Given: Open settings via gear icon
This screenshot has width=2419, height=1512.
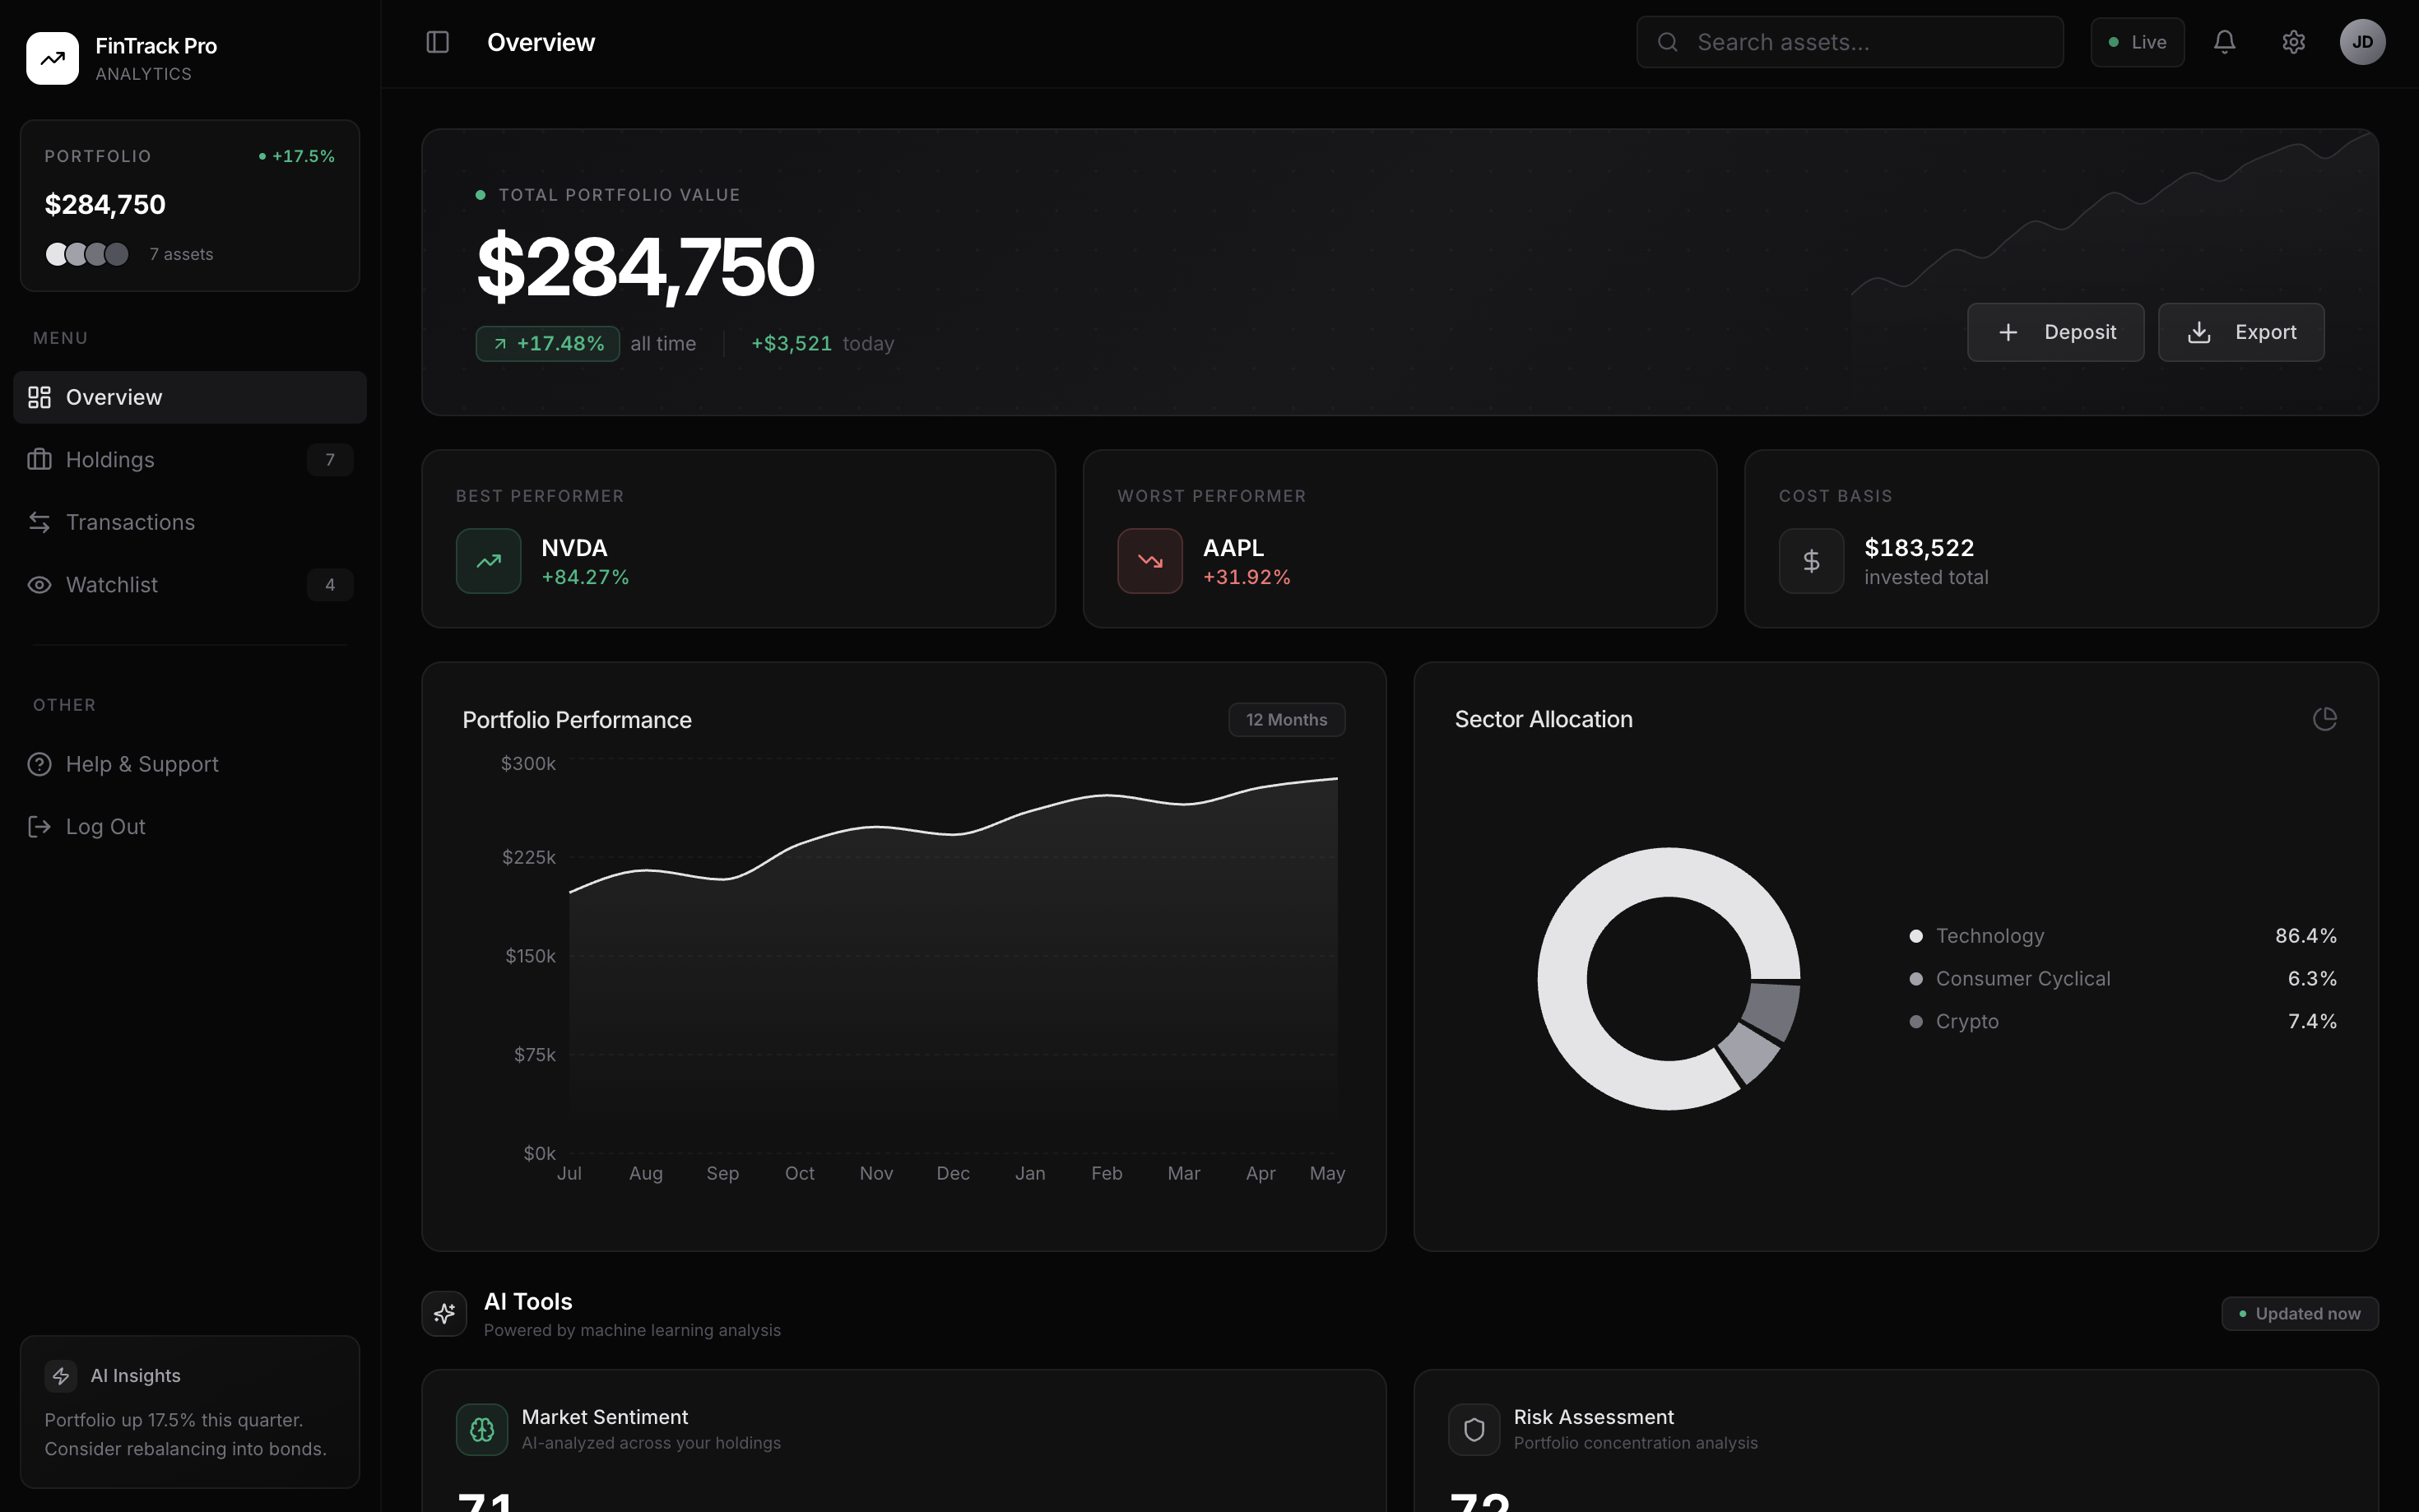Looking at the screenshot, I should (x=2293, y=42).
